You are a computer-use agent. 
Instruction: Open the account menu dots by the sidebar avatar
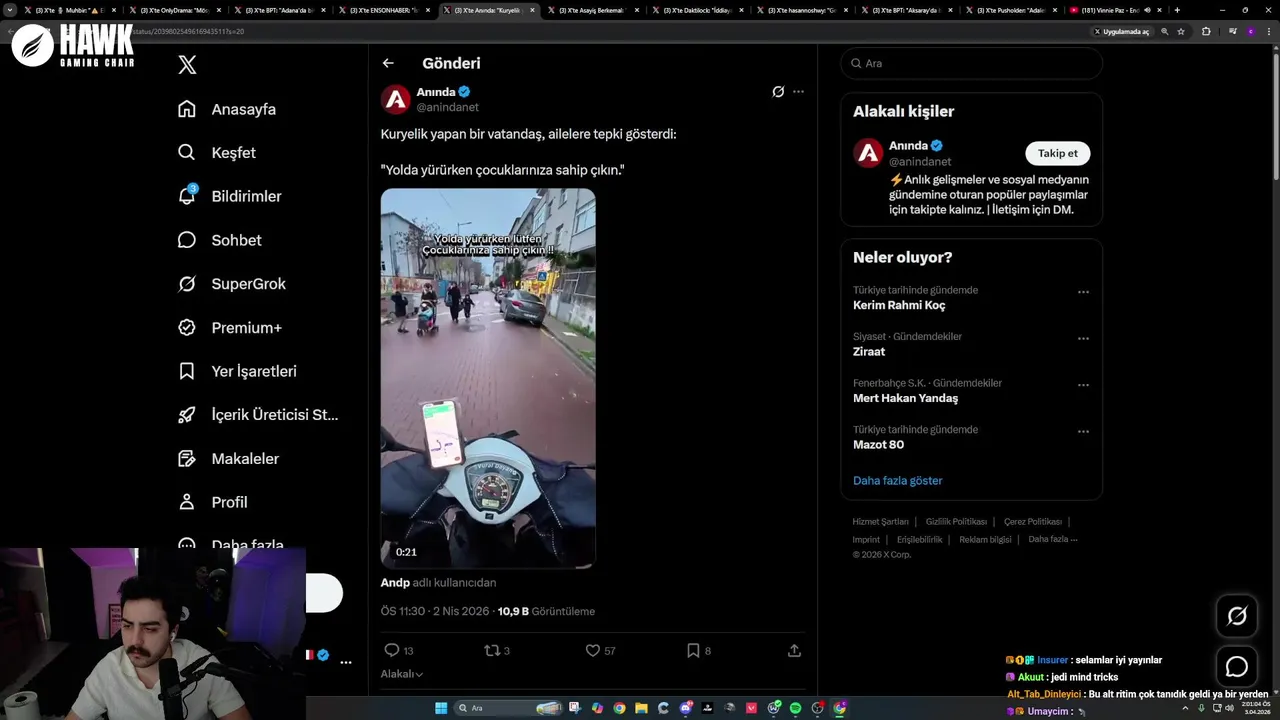(x=346, y=662)
